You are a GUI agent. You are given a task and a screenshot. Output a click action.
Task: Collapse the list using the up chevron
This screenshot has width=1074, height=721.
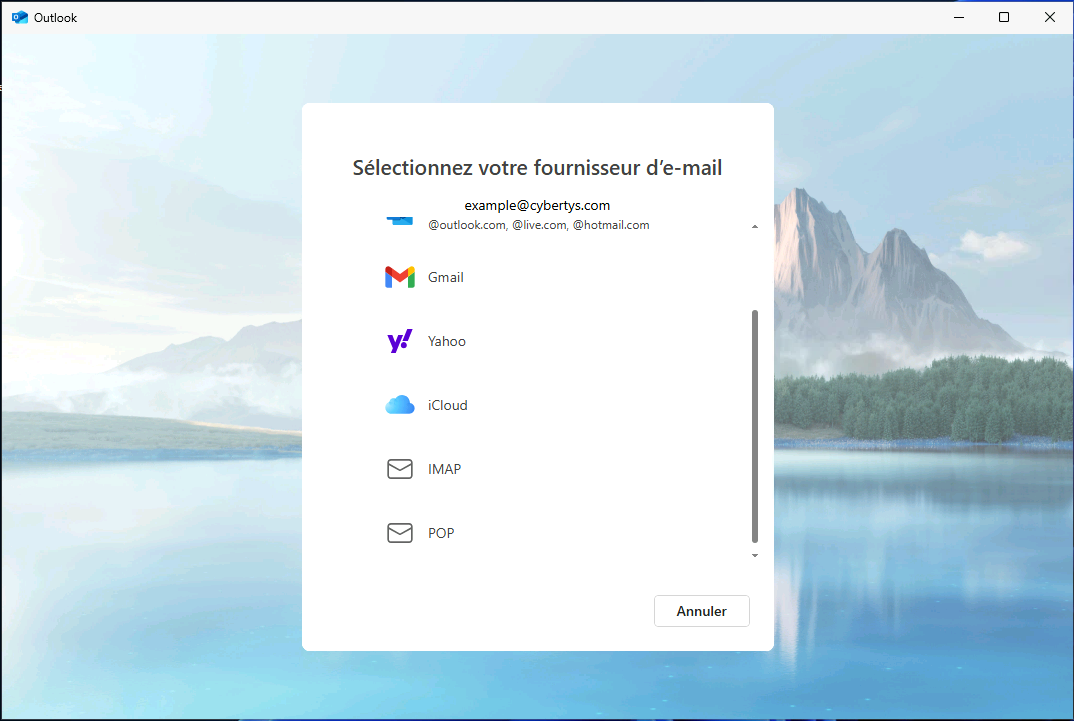tap(755, 226)
